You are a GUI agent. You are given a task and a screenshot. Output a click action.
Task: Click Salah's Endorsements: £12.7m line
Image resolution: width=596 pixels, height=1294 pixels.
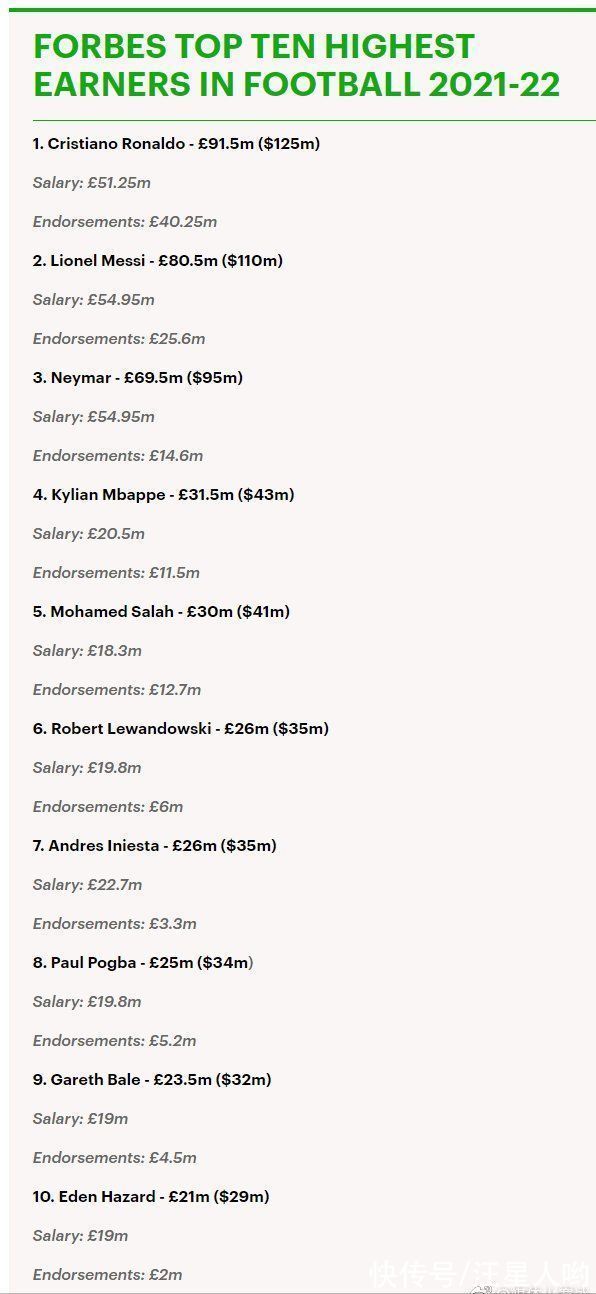tap(117, 690)
